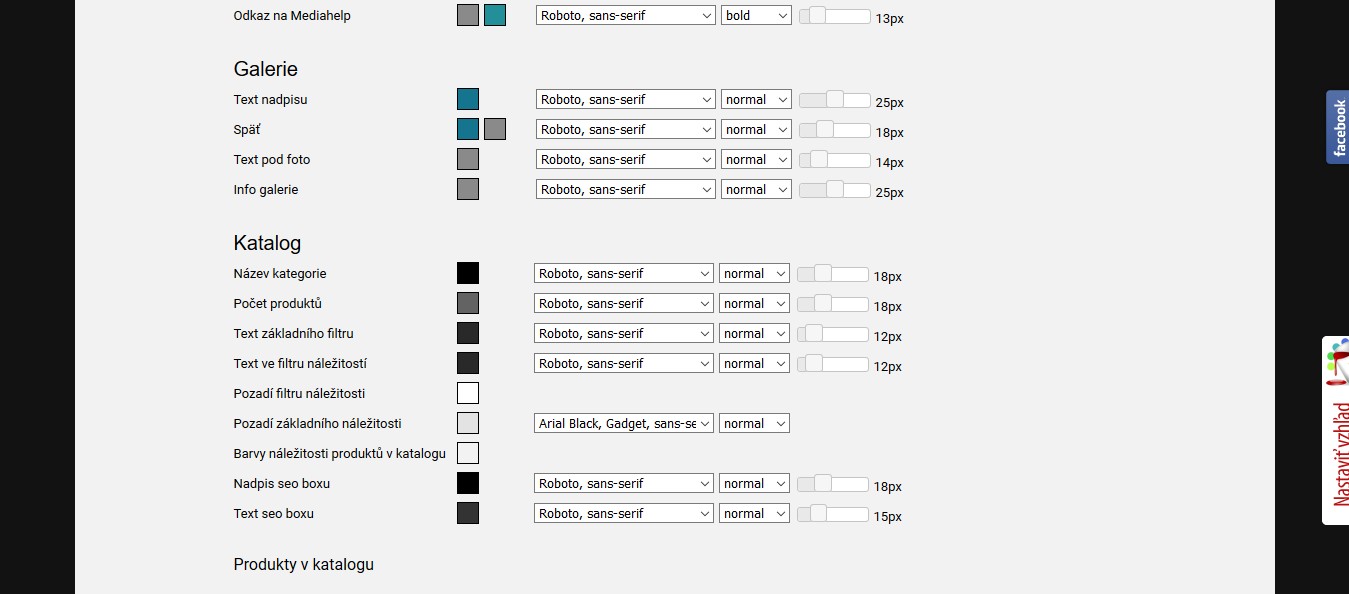The height and width of the screenshot is (594, 1349).
Task: Open the Nastaviť vzhľad side panel
Action: point(1336,431)
